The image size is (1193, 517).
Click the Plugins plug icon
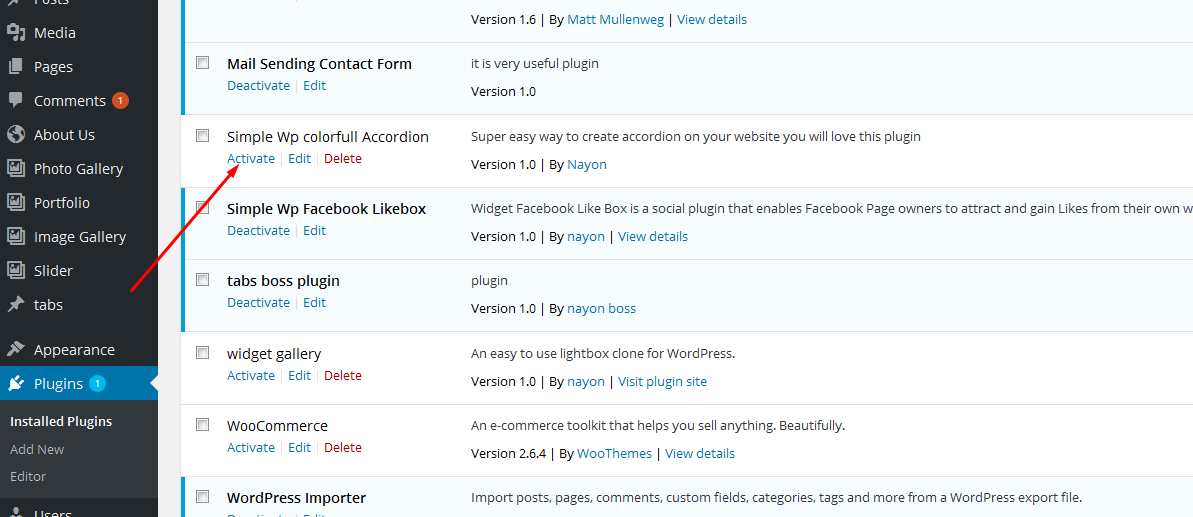pyautogui.click(x=16, y=383)
